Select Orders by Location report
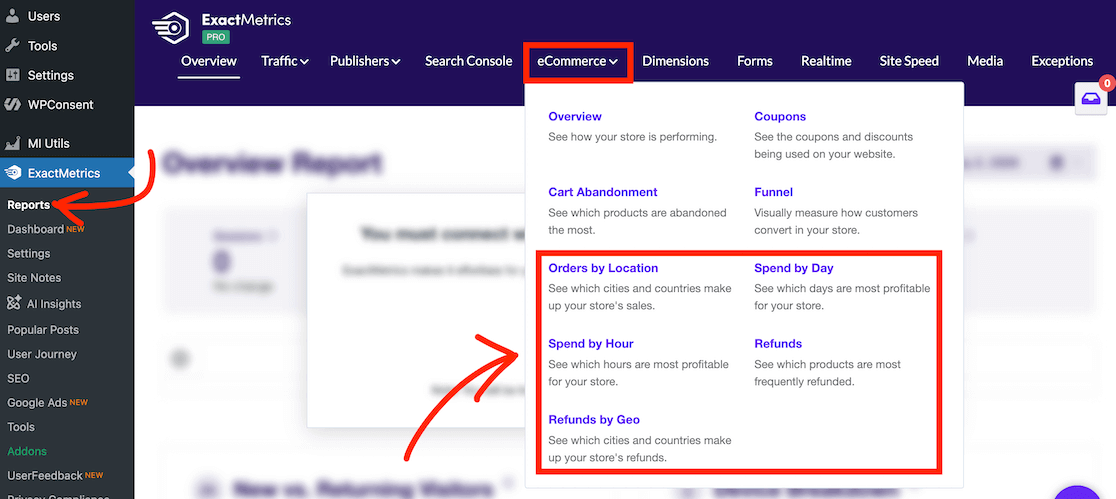The width and height of the screenshot is (1116, 499). (x=604, y=268)
